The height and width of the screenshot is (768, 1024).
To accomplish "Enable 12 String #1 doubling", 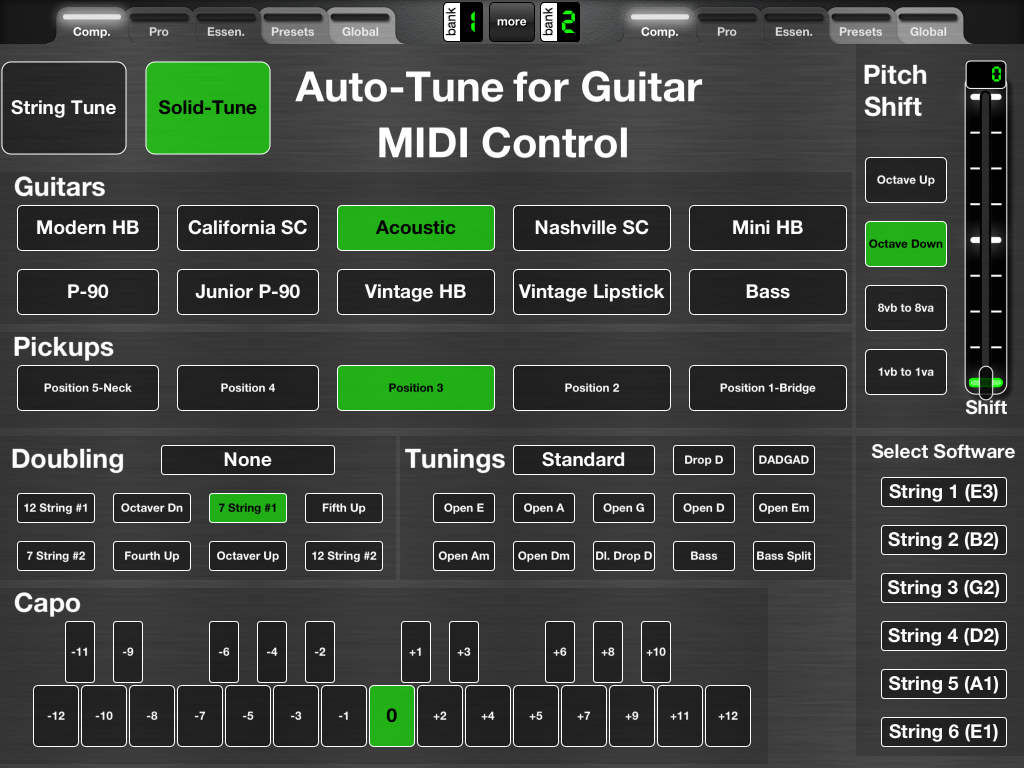I will [56, 508].
